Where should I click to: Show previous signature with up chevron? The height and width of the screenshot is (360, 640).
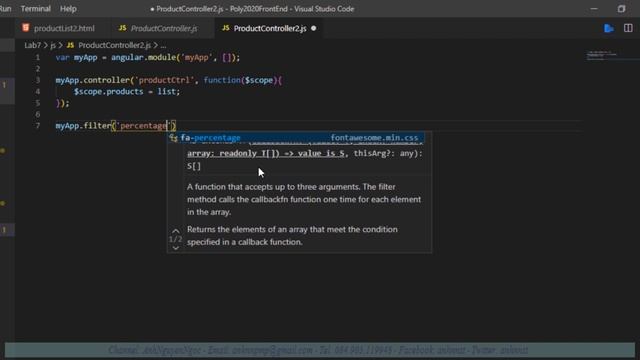[x=176, y=231]
